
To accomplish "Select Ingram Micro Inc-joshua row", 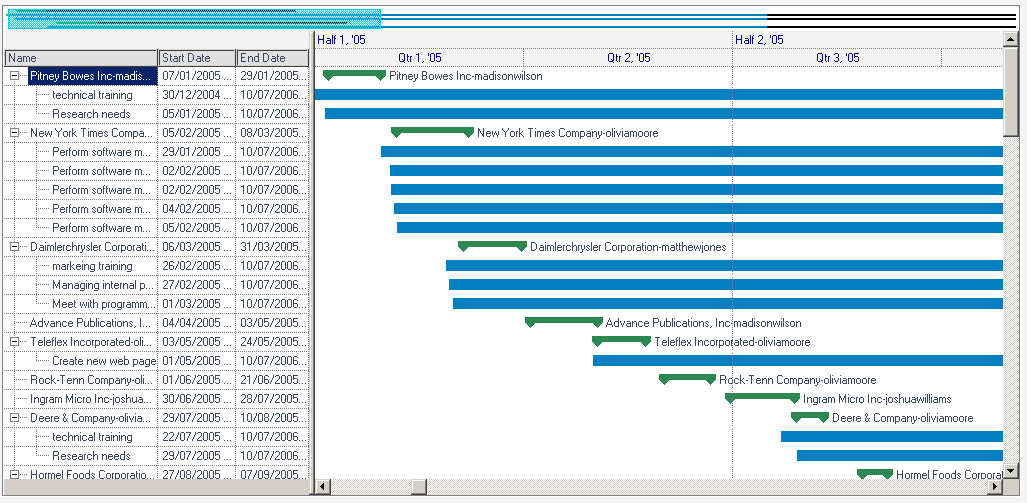I will [91, 399].
